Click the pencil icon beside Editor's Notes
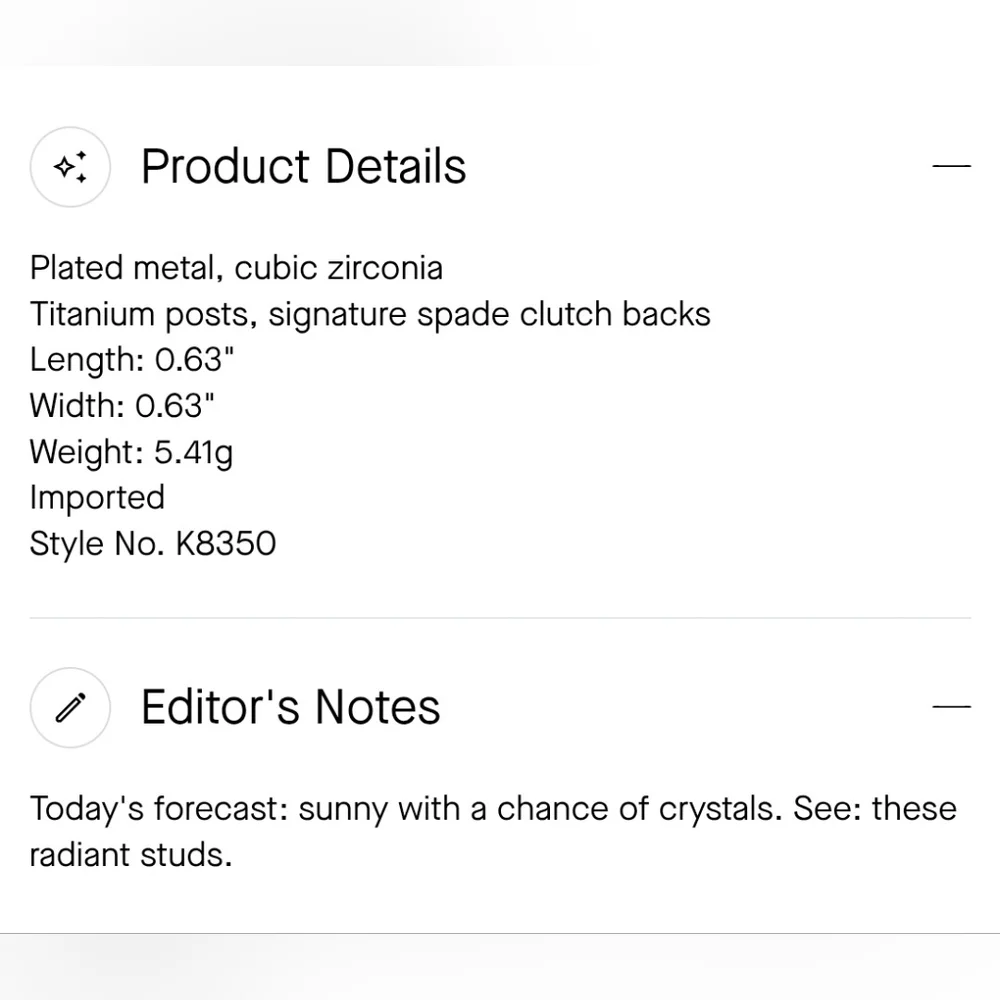 (70, 707)
